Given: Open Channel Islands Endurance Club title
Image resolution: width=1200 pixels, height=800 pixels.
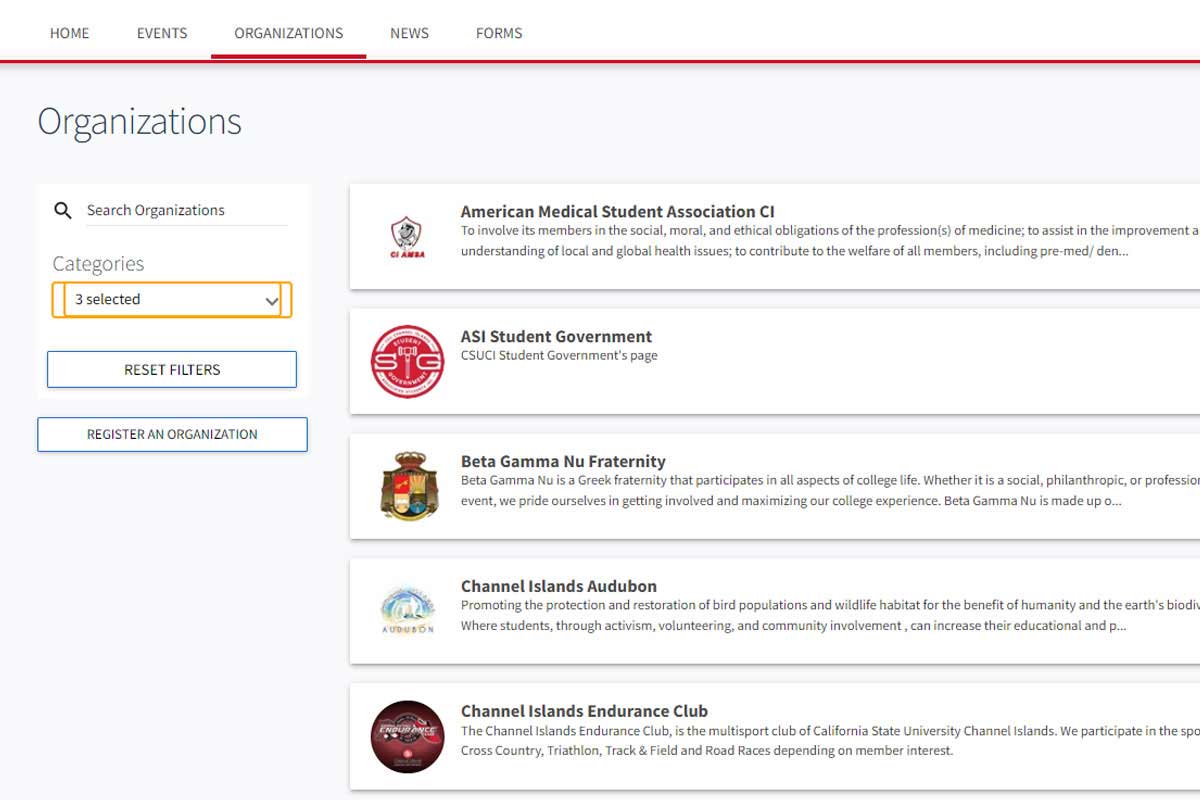Looking at the screenshot, I should pos(584,711).
